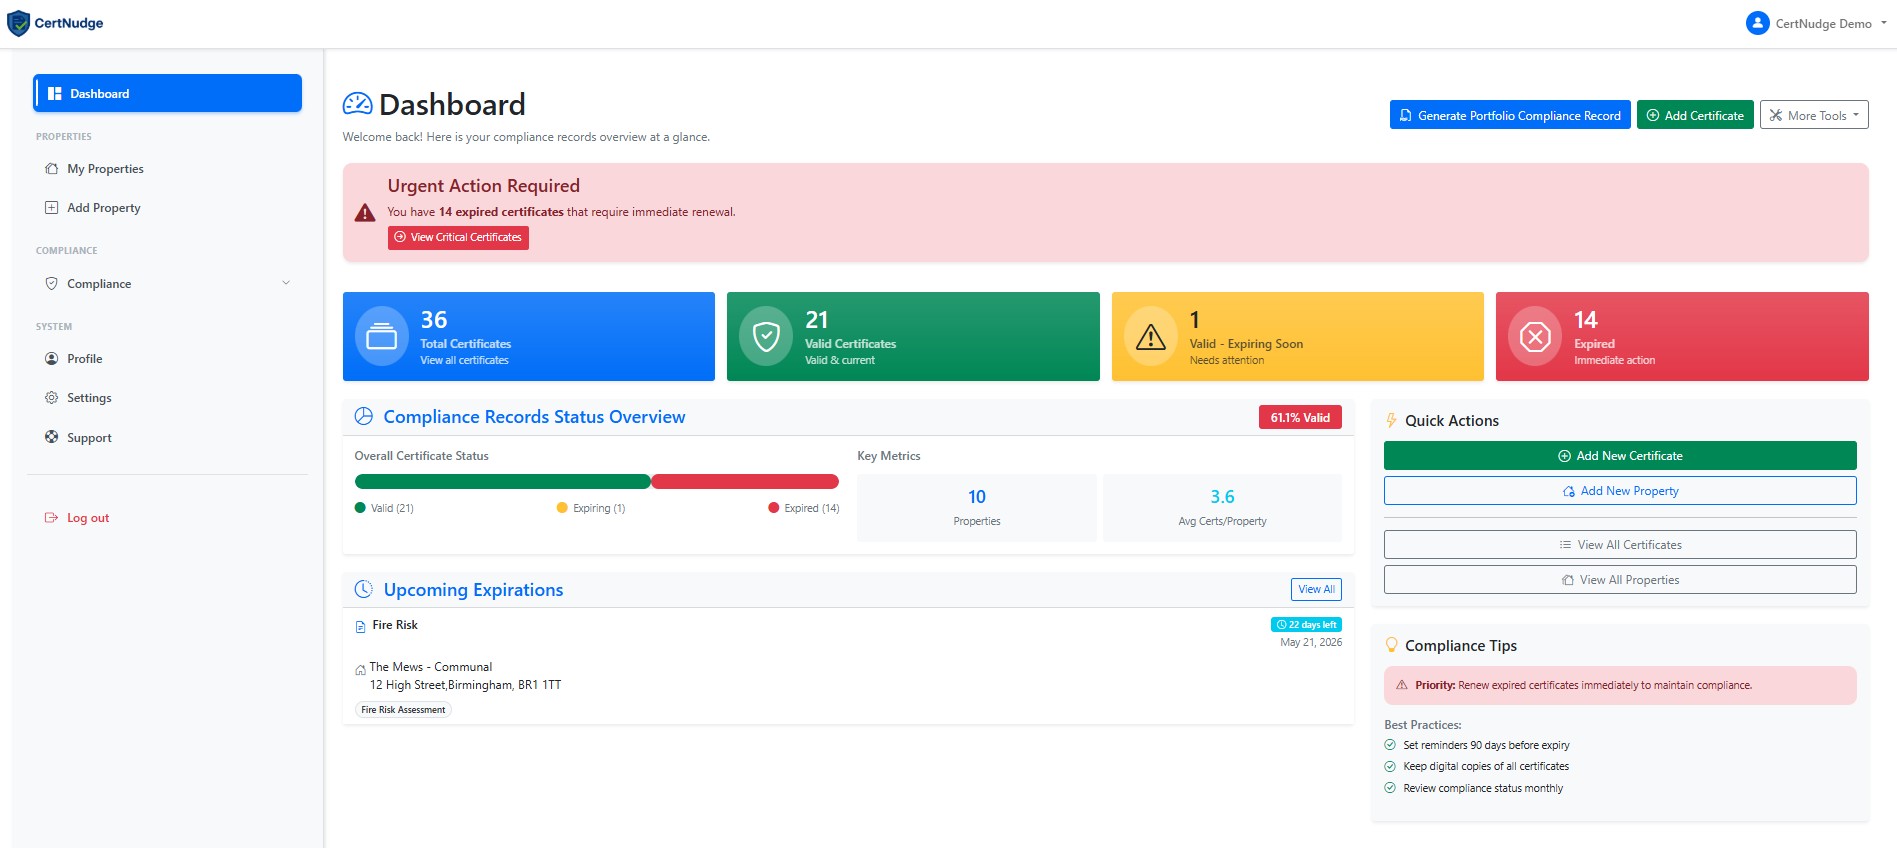Click the Support lifebuoy icon
Viewport: 1897px width, 848px height.
[51, 437]
